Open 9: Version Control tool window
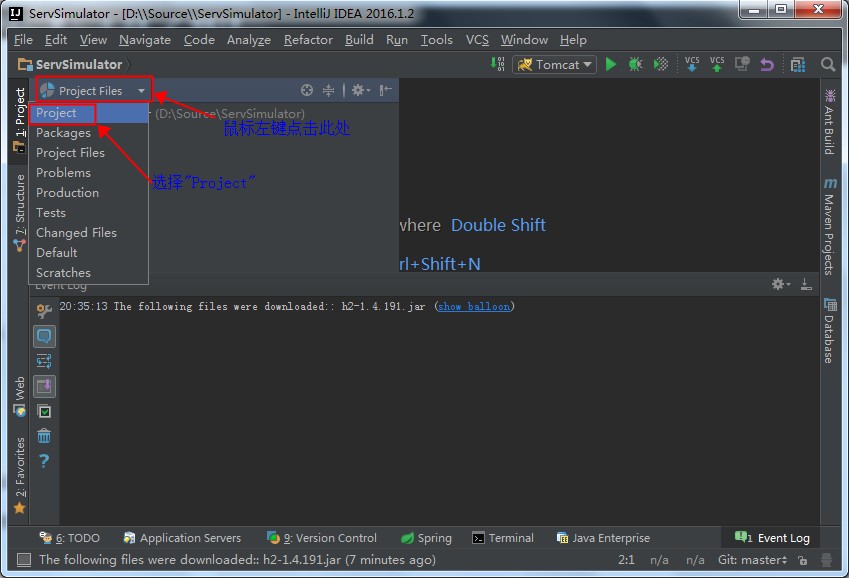 point(322,538)
